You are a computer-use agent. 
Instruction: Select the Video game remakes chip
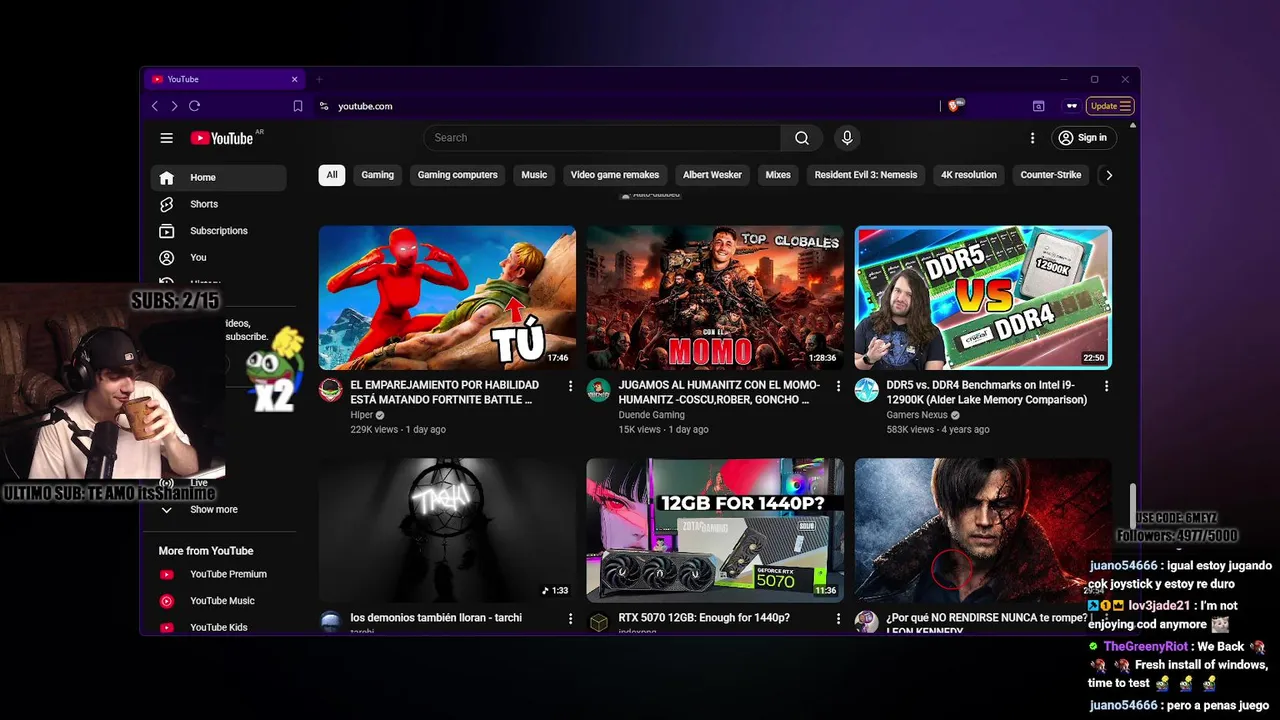[x=615, y=175]
